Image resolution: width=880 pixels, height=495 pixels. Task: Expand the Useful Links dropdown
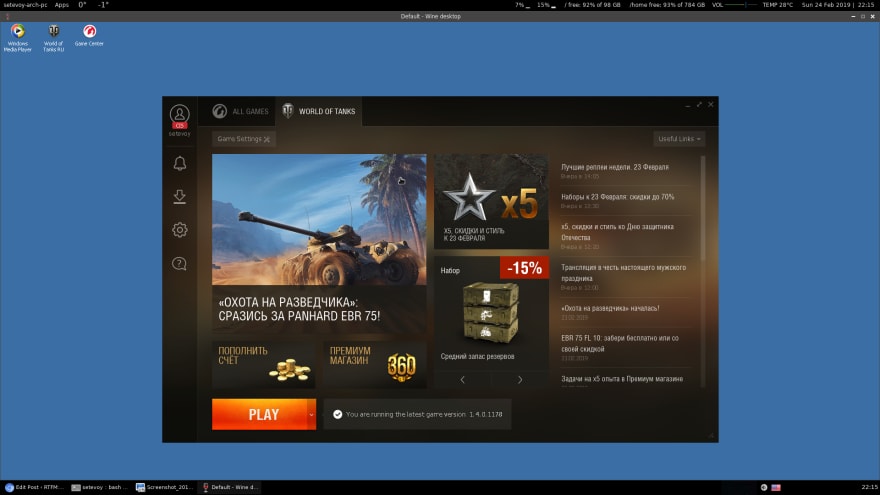[679, 139]
